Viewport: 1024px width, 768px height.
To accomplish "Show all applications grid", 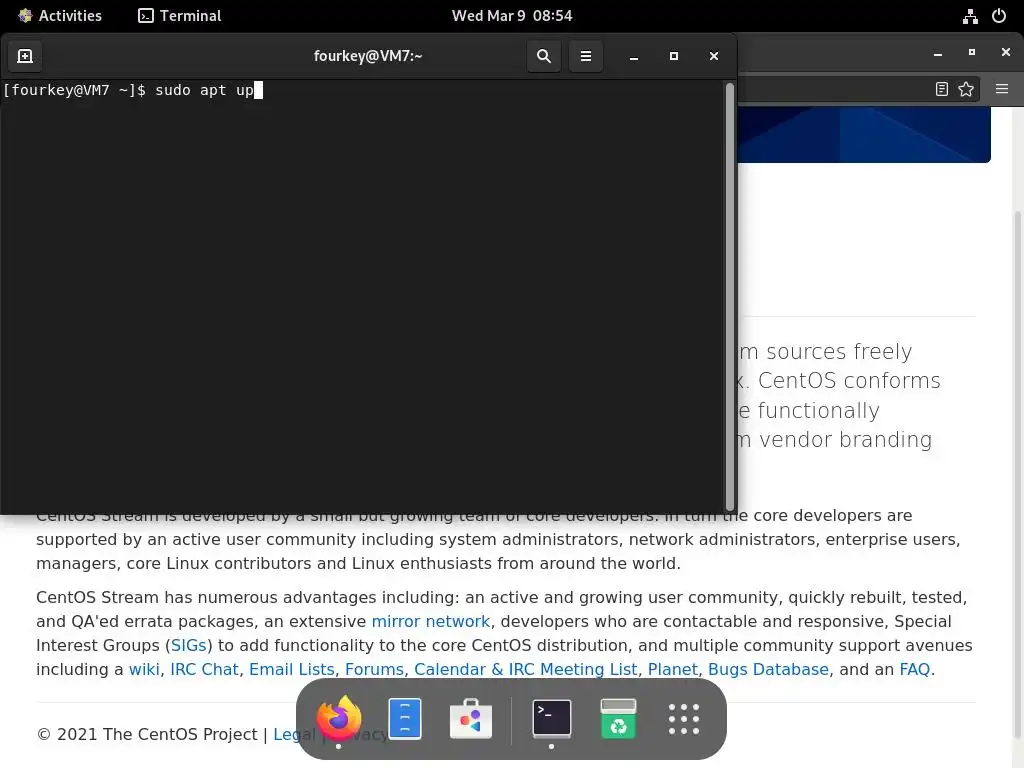I will pos(684,719).
